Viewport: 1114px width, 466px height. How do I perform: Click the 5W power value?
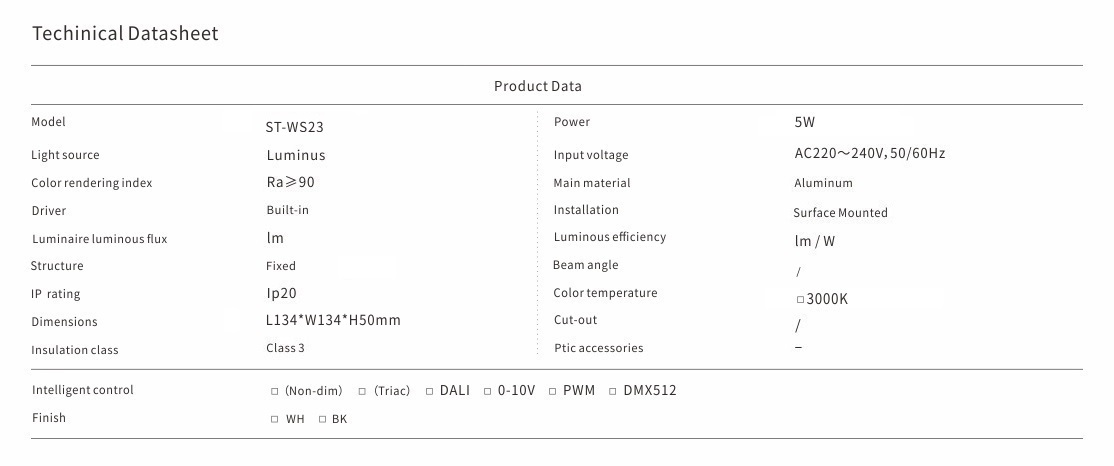point(804,123)
